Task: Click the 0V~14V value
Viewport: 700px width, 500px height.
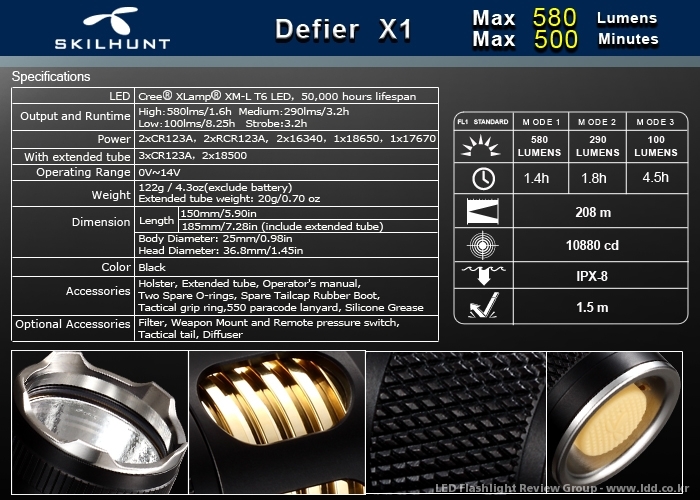Action: click(159, 172)
